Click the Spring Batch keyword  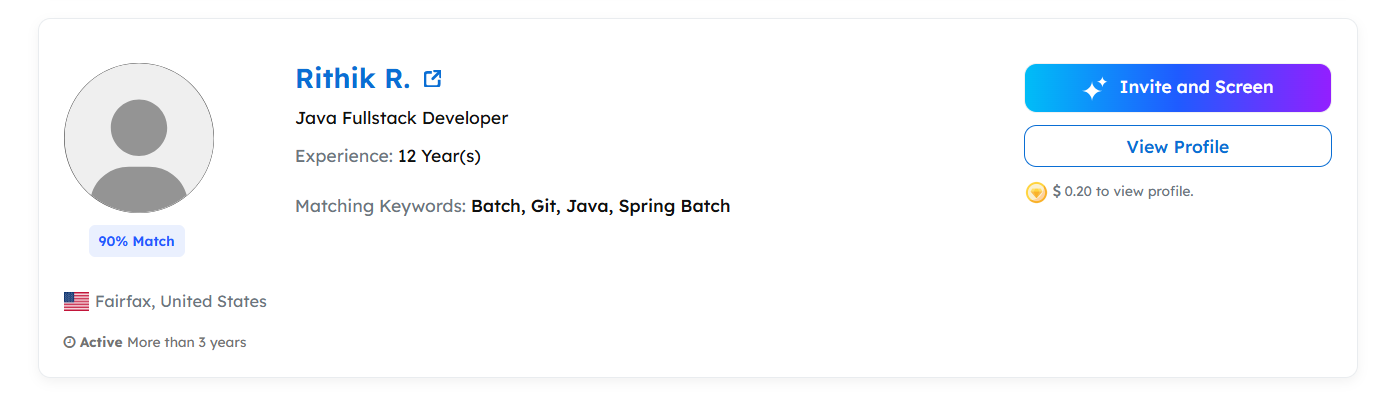(x=674, y=207)
